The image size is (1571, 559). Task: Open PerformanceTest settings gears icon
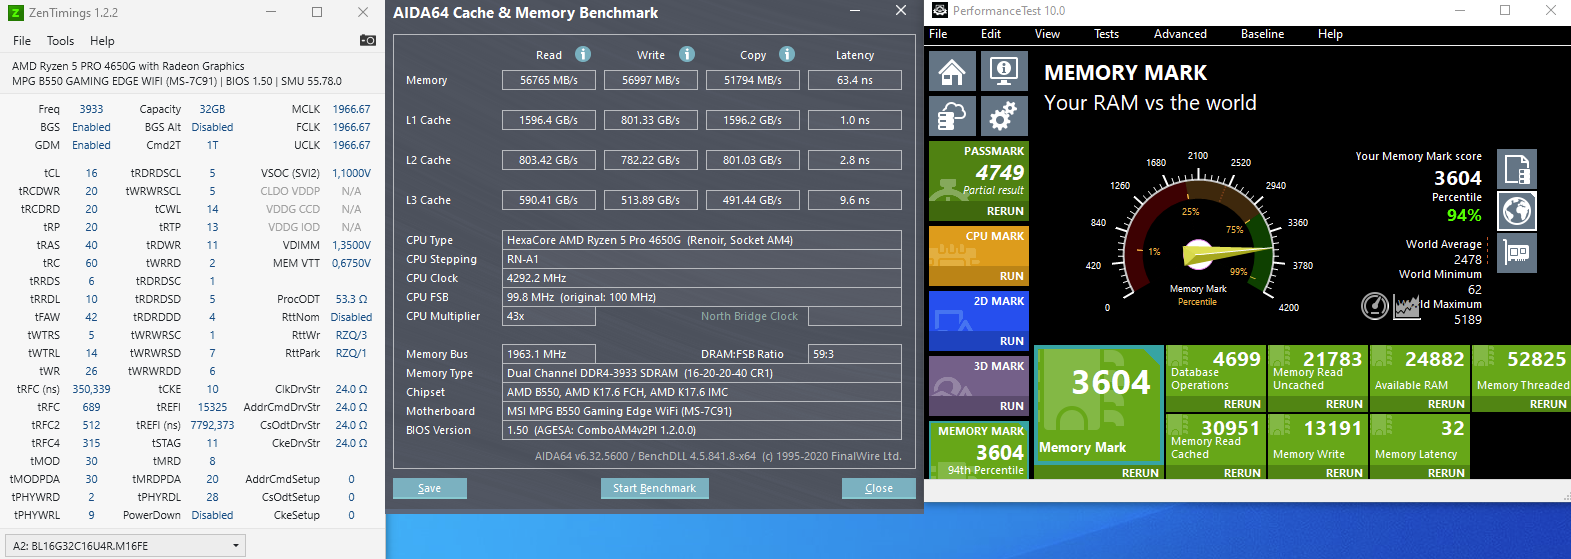click(x=1004, y=116)
